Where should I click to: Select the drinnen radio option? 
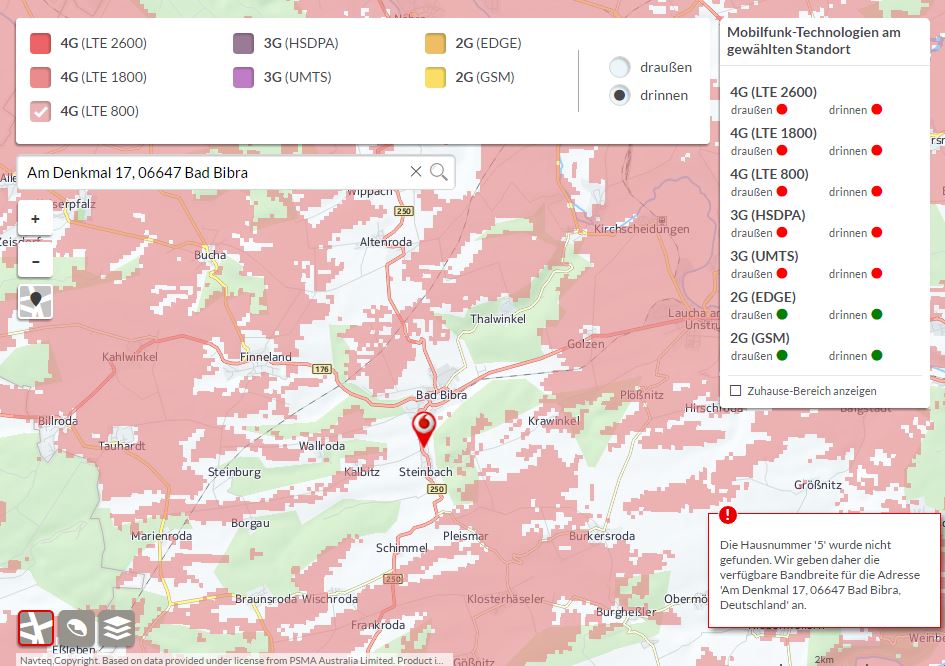[620, 95]
